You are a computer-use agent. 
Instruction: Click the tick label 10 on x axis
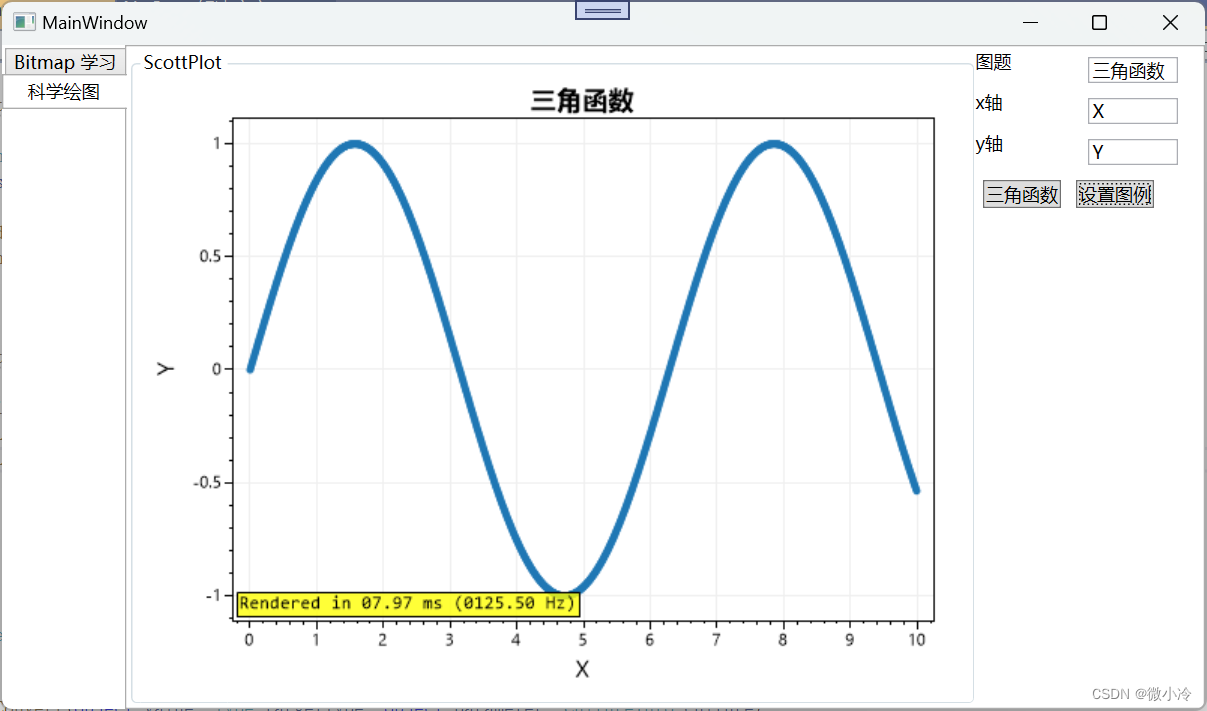pos(917,639)
